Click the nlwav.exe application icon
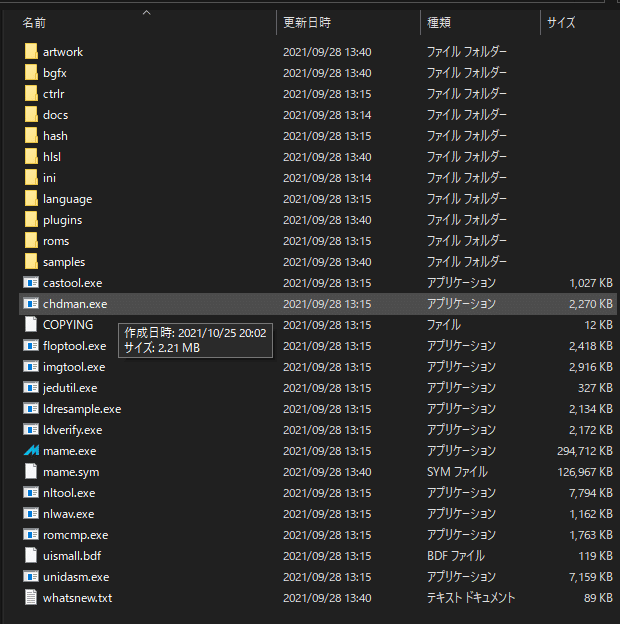Screen dimensions: 620x624 31,514
